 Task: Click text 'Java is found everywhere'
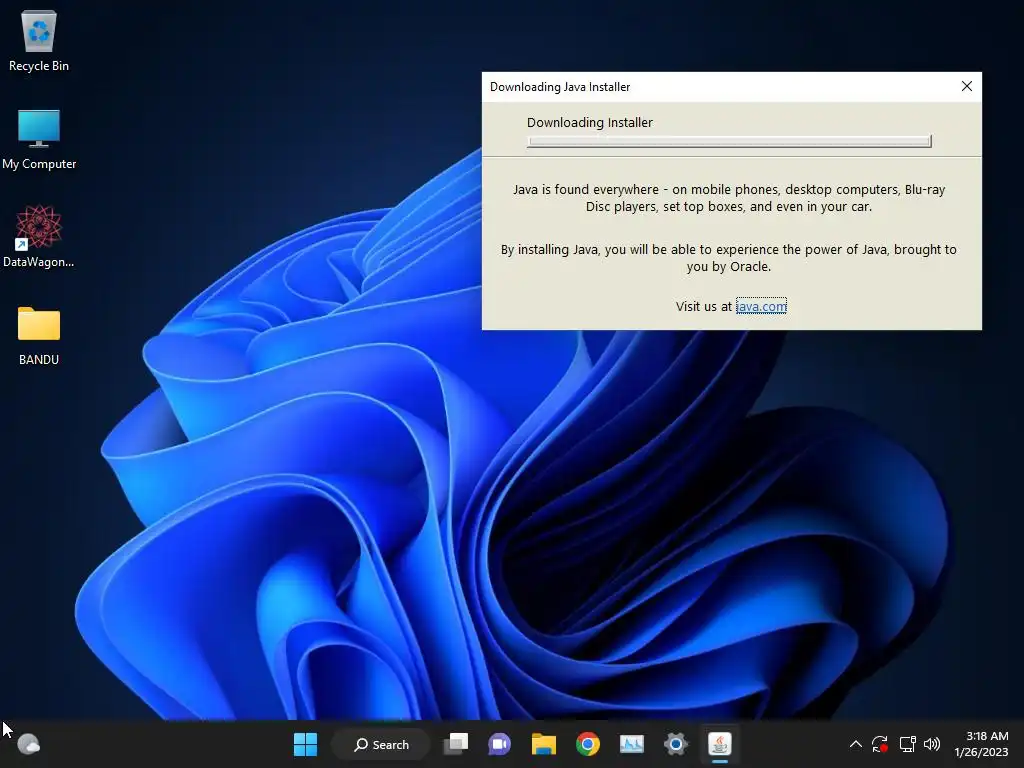[586, 189]
